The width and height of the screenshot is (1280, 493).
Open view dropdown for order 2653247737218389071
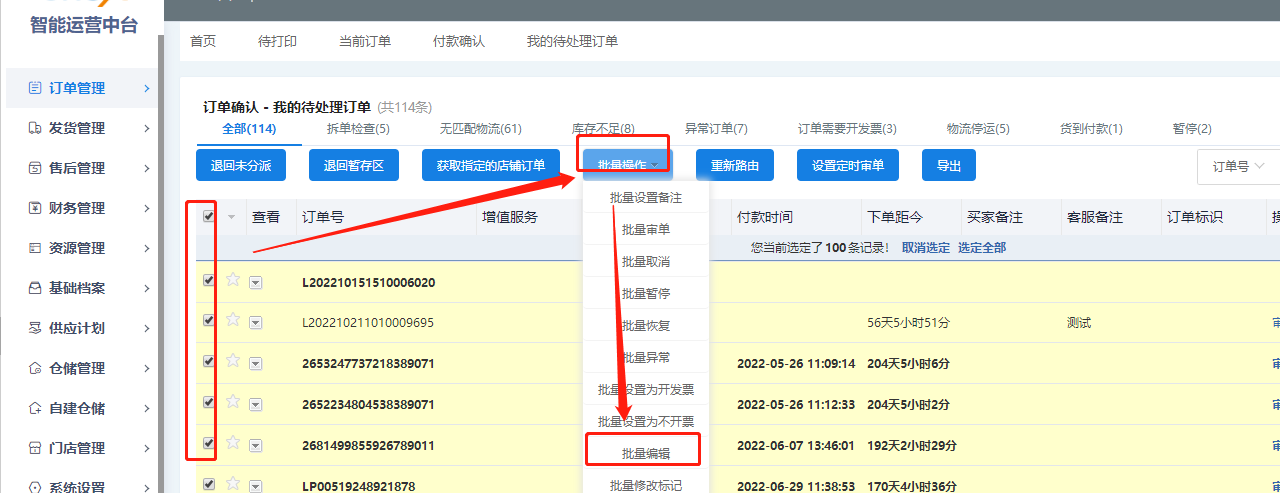tap(255, 364)
